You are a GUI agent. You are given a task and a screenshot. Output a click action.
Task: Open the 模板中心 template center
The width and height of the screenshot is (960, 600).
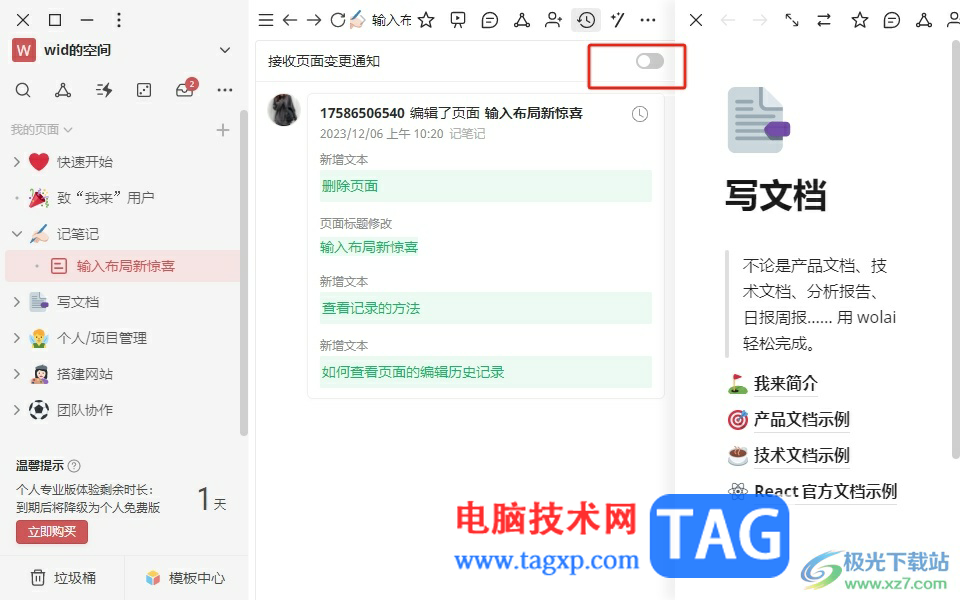pyautogui.click(x=186, y=578)
